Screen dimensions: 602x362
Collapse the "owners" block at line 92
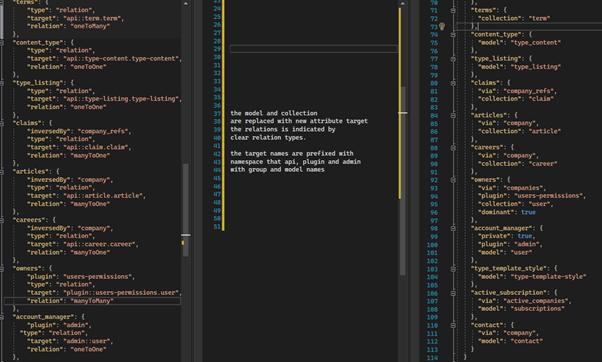tap(453, 180)
